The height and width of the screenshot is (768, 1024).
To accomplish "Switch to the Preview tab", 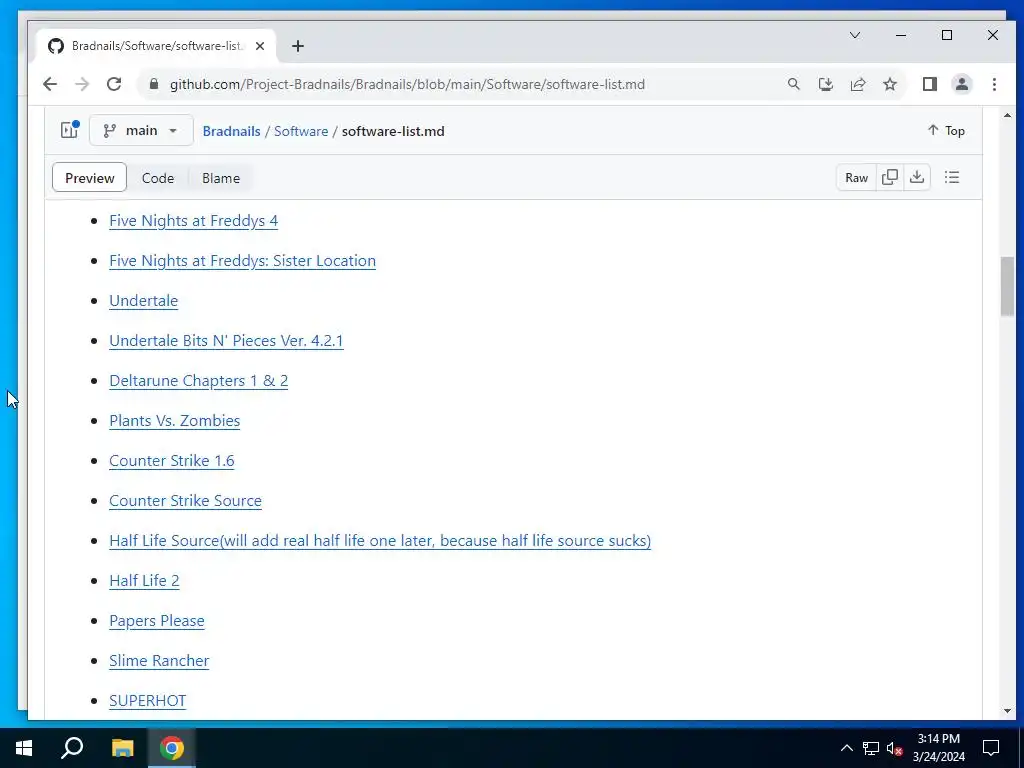I will pos(89,178).
